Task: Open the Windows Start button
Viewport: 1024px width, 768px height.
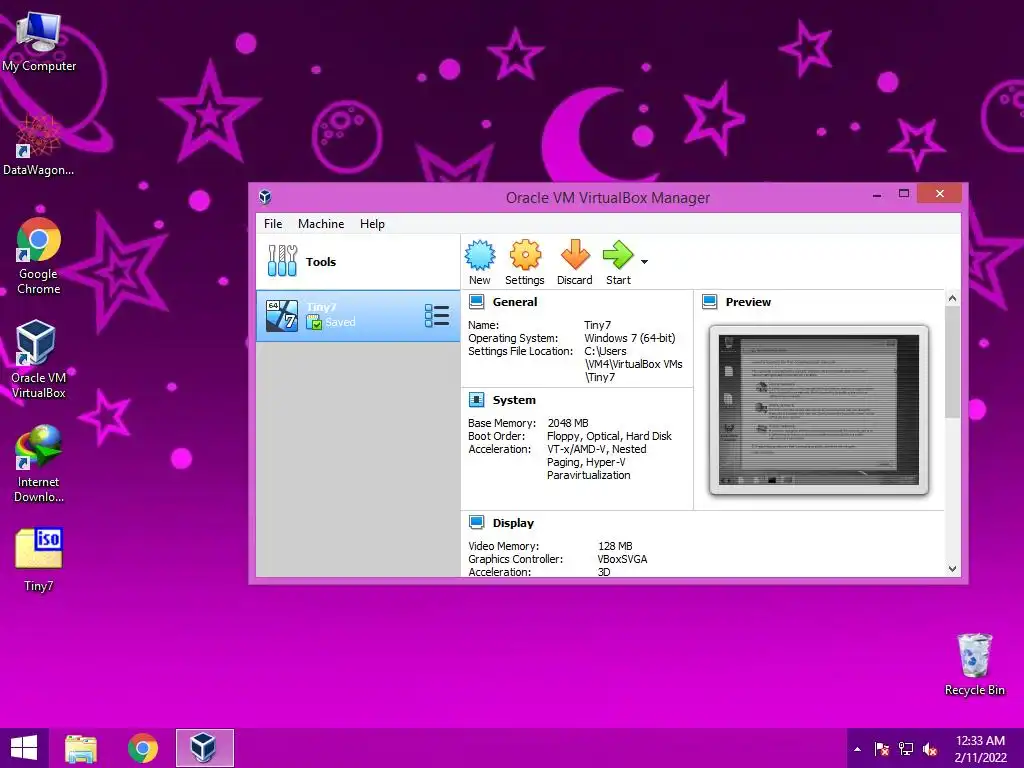Action: click(x=24, y=748)
